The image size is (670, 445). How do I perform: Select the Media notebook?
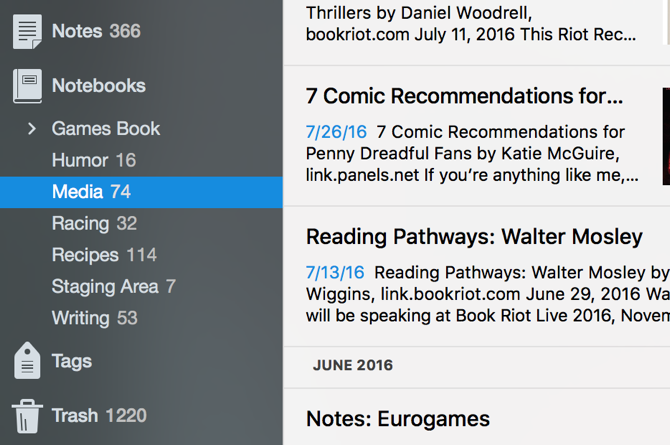[x=78, y=192]
